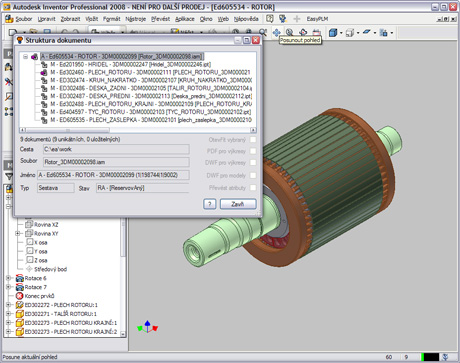Image resolution: width=460 pixels, height=363 pixels.
Task: Tick the Otevřít vybraný checkbox
Action: (253, 140)
